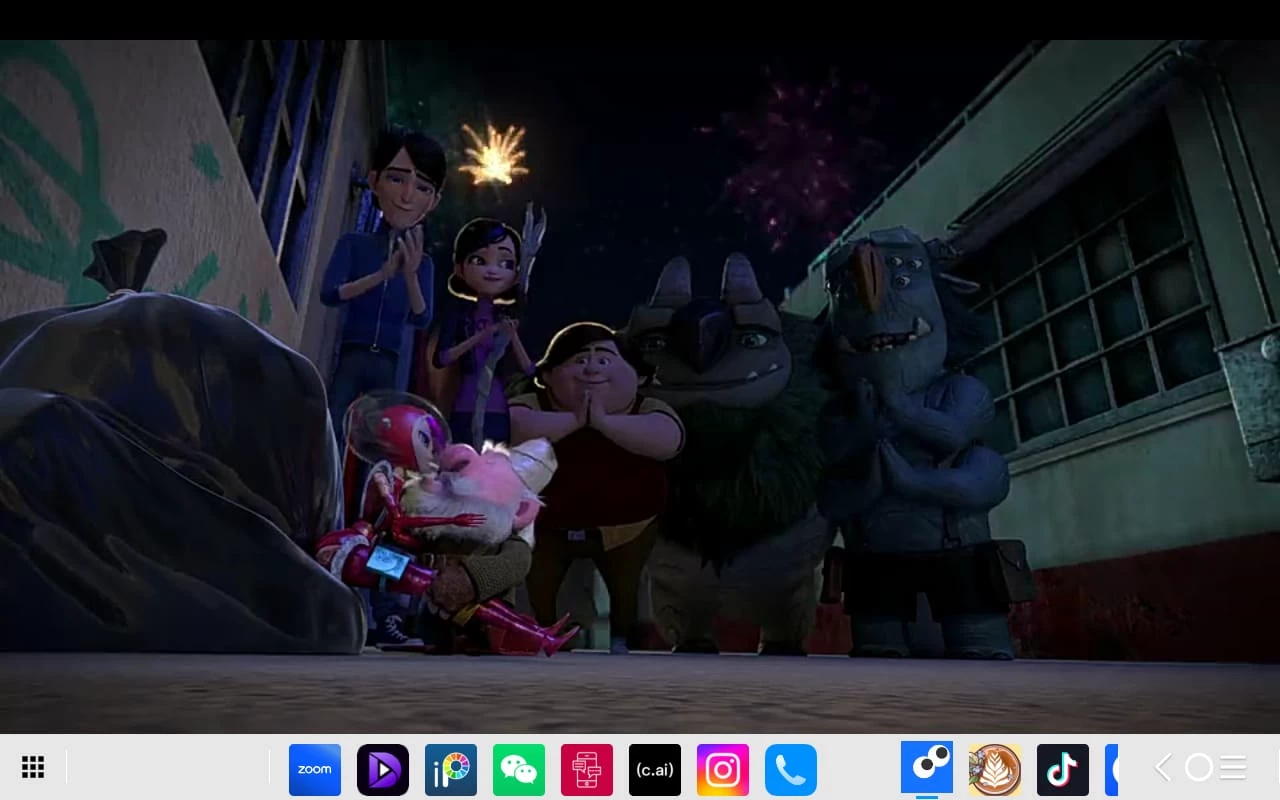Switch to the active blue two-dots app
The height and width of the screenshot is (800, 1280).
coord(927,768)
